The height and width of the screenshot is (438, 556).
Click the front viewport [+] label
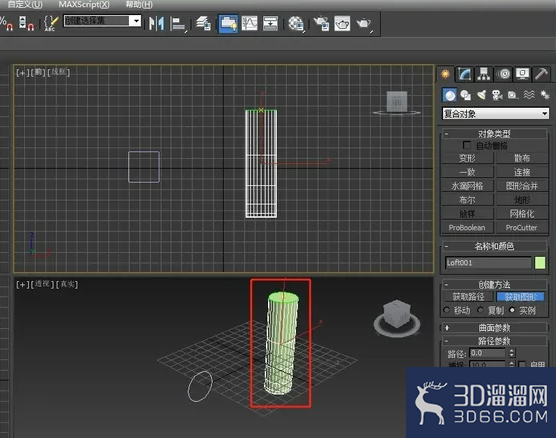(x=22, y=72)
